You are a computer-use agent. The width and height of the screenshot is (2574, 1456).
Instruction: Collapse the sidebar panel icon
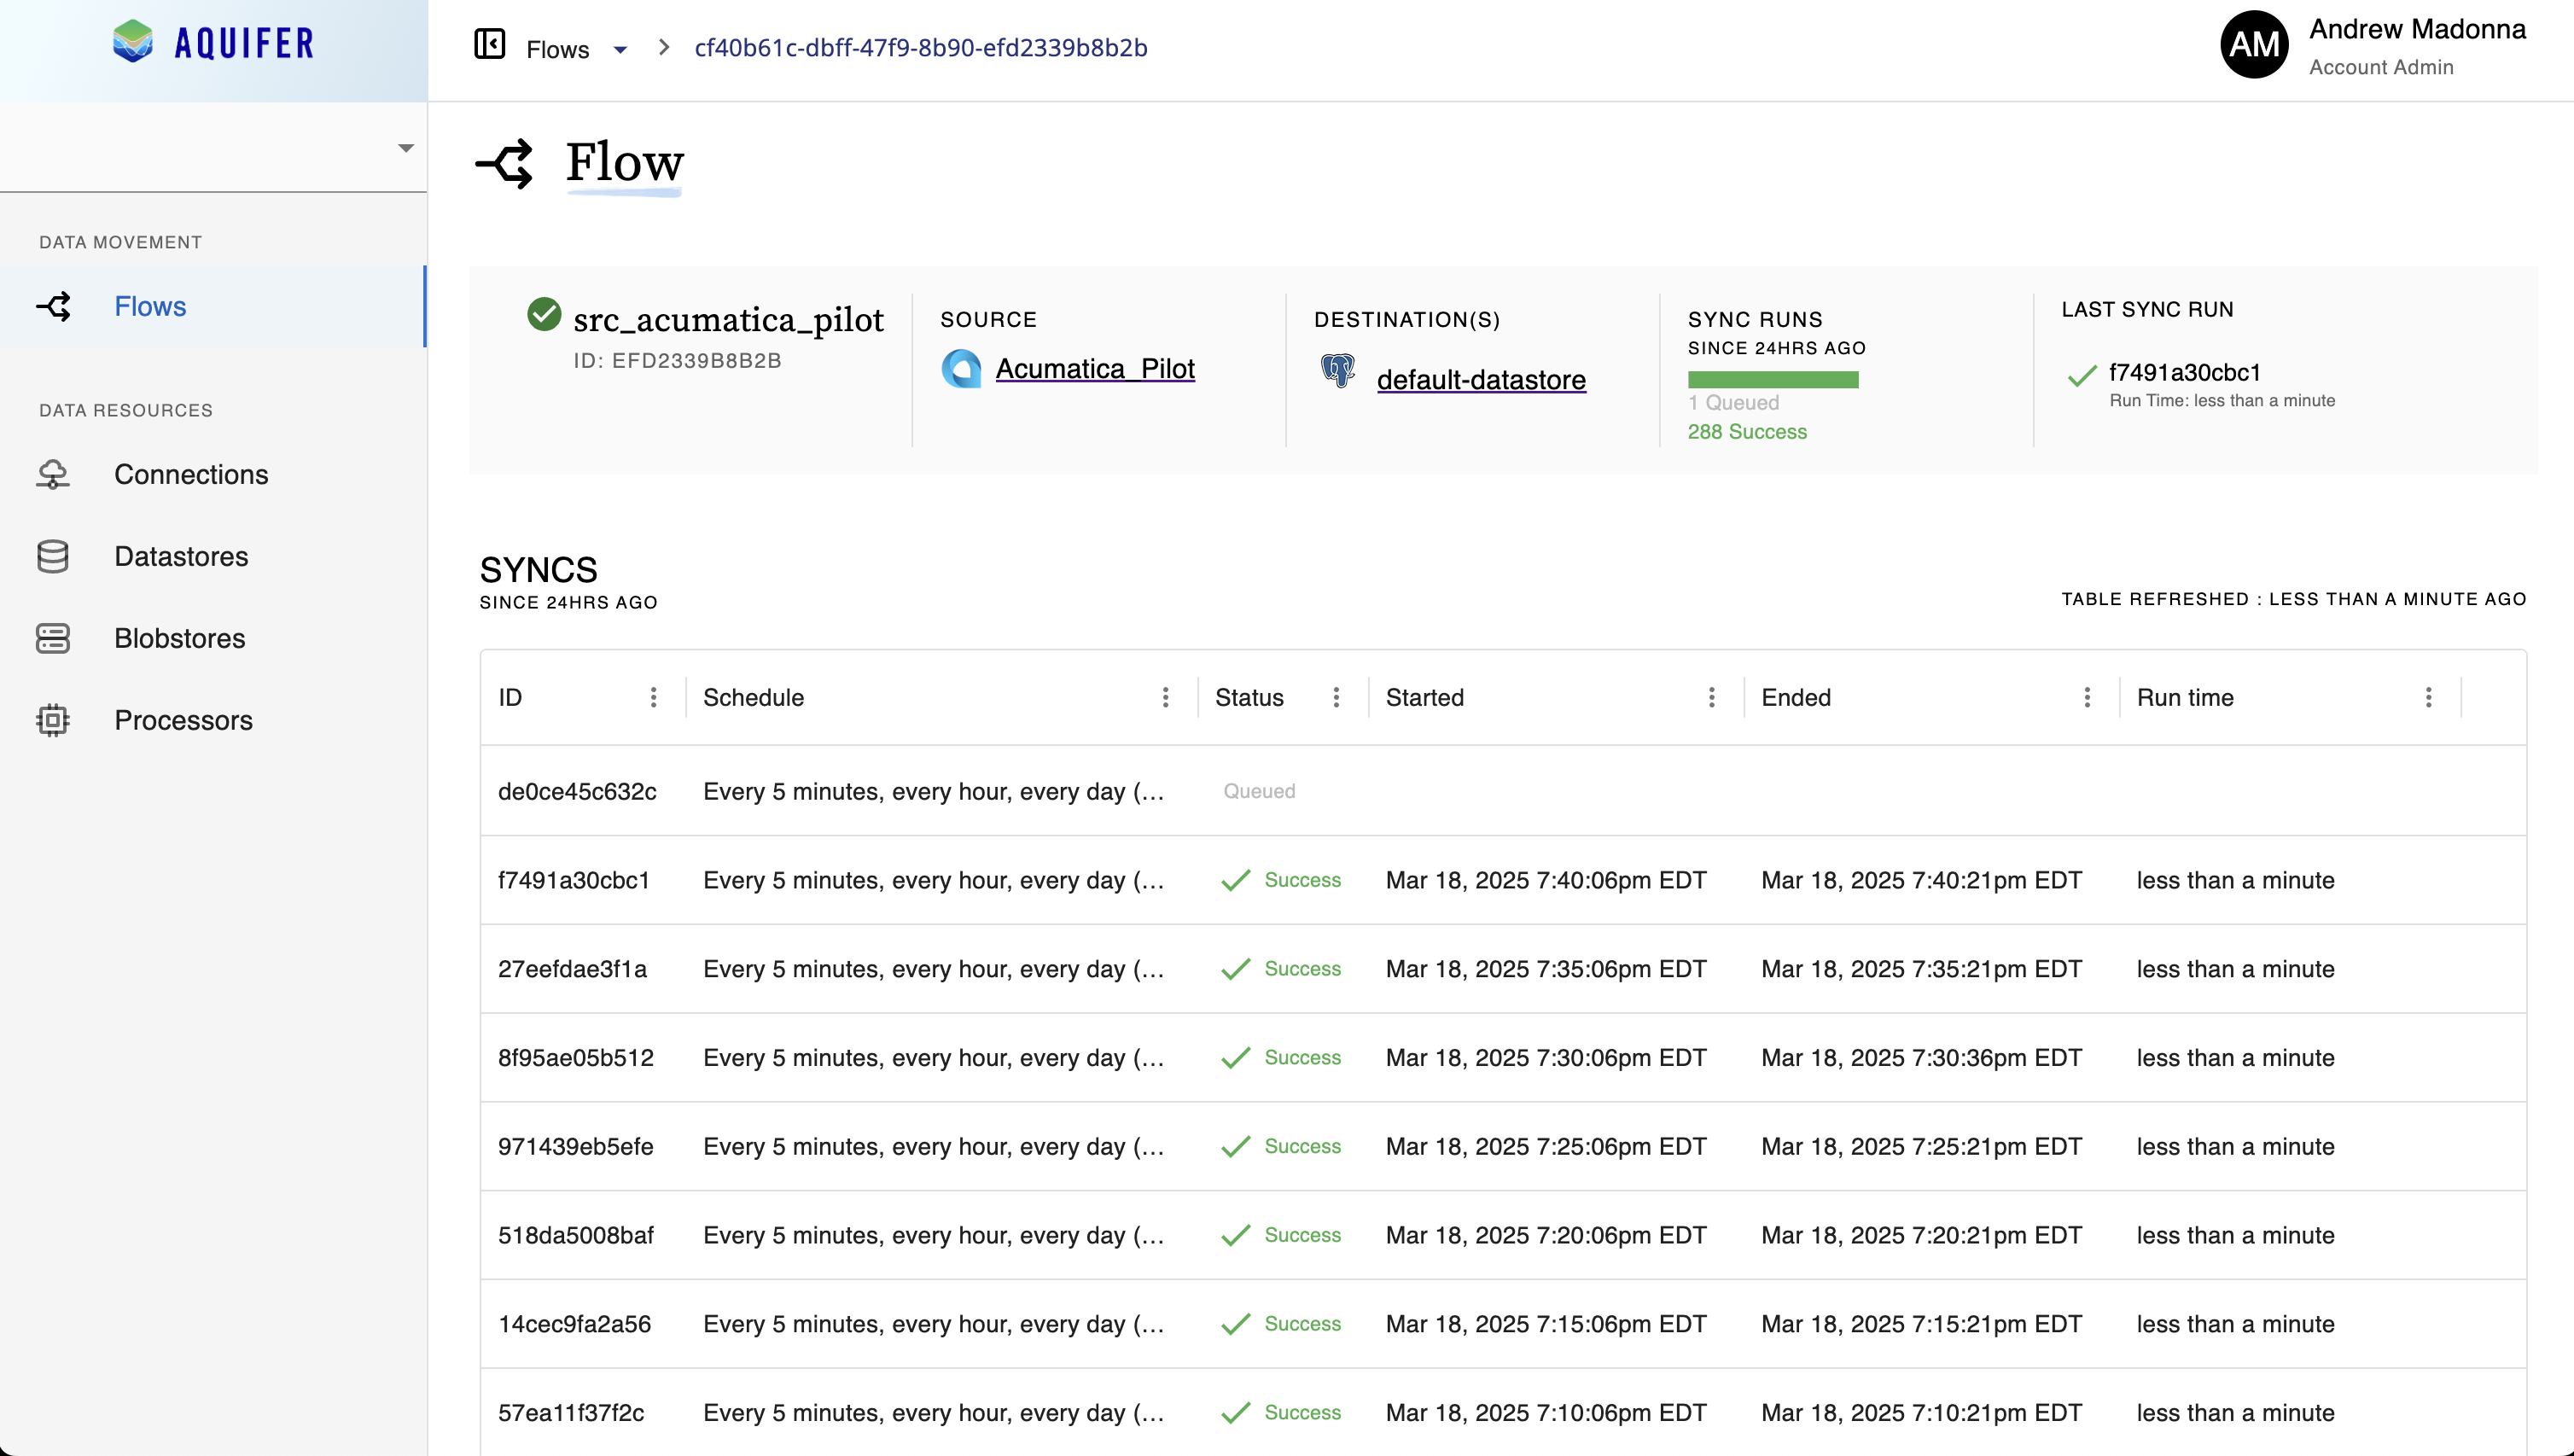click(x=489, y=44)
